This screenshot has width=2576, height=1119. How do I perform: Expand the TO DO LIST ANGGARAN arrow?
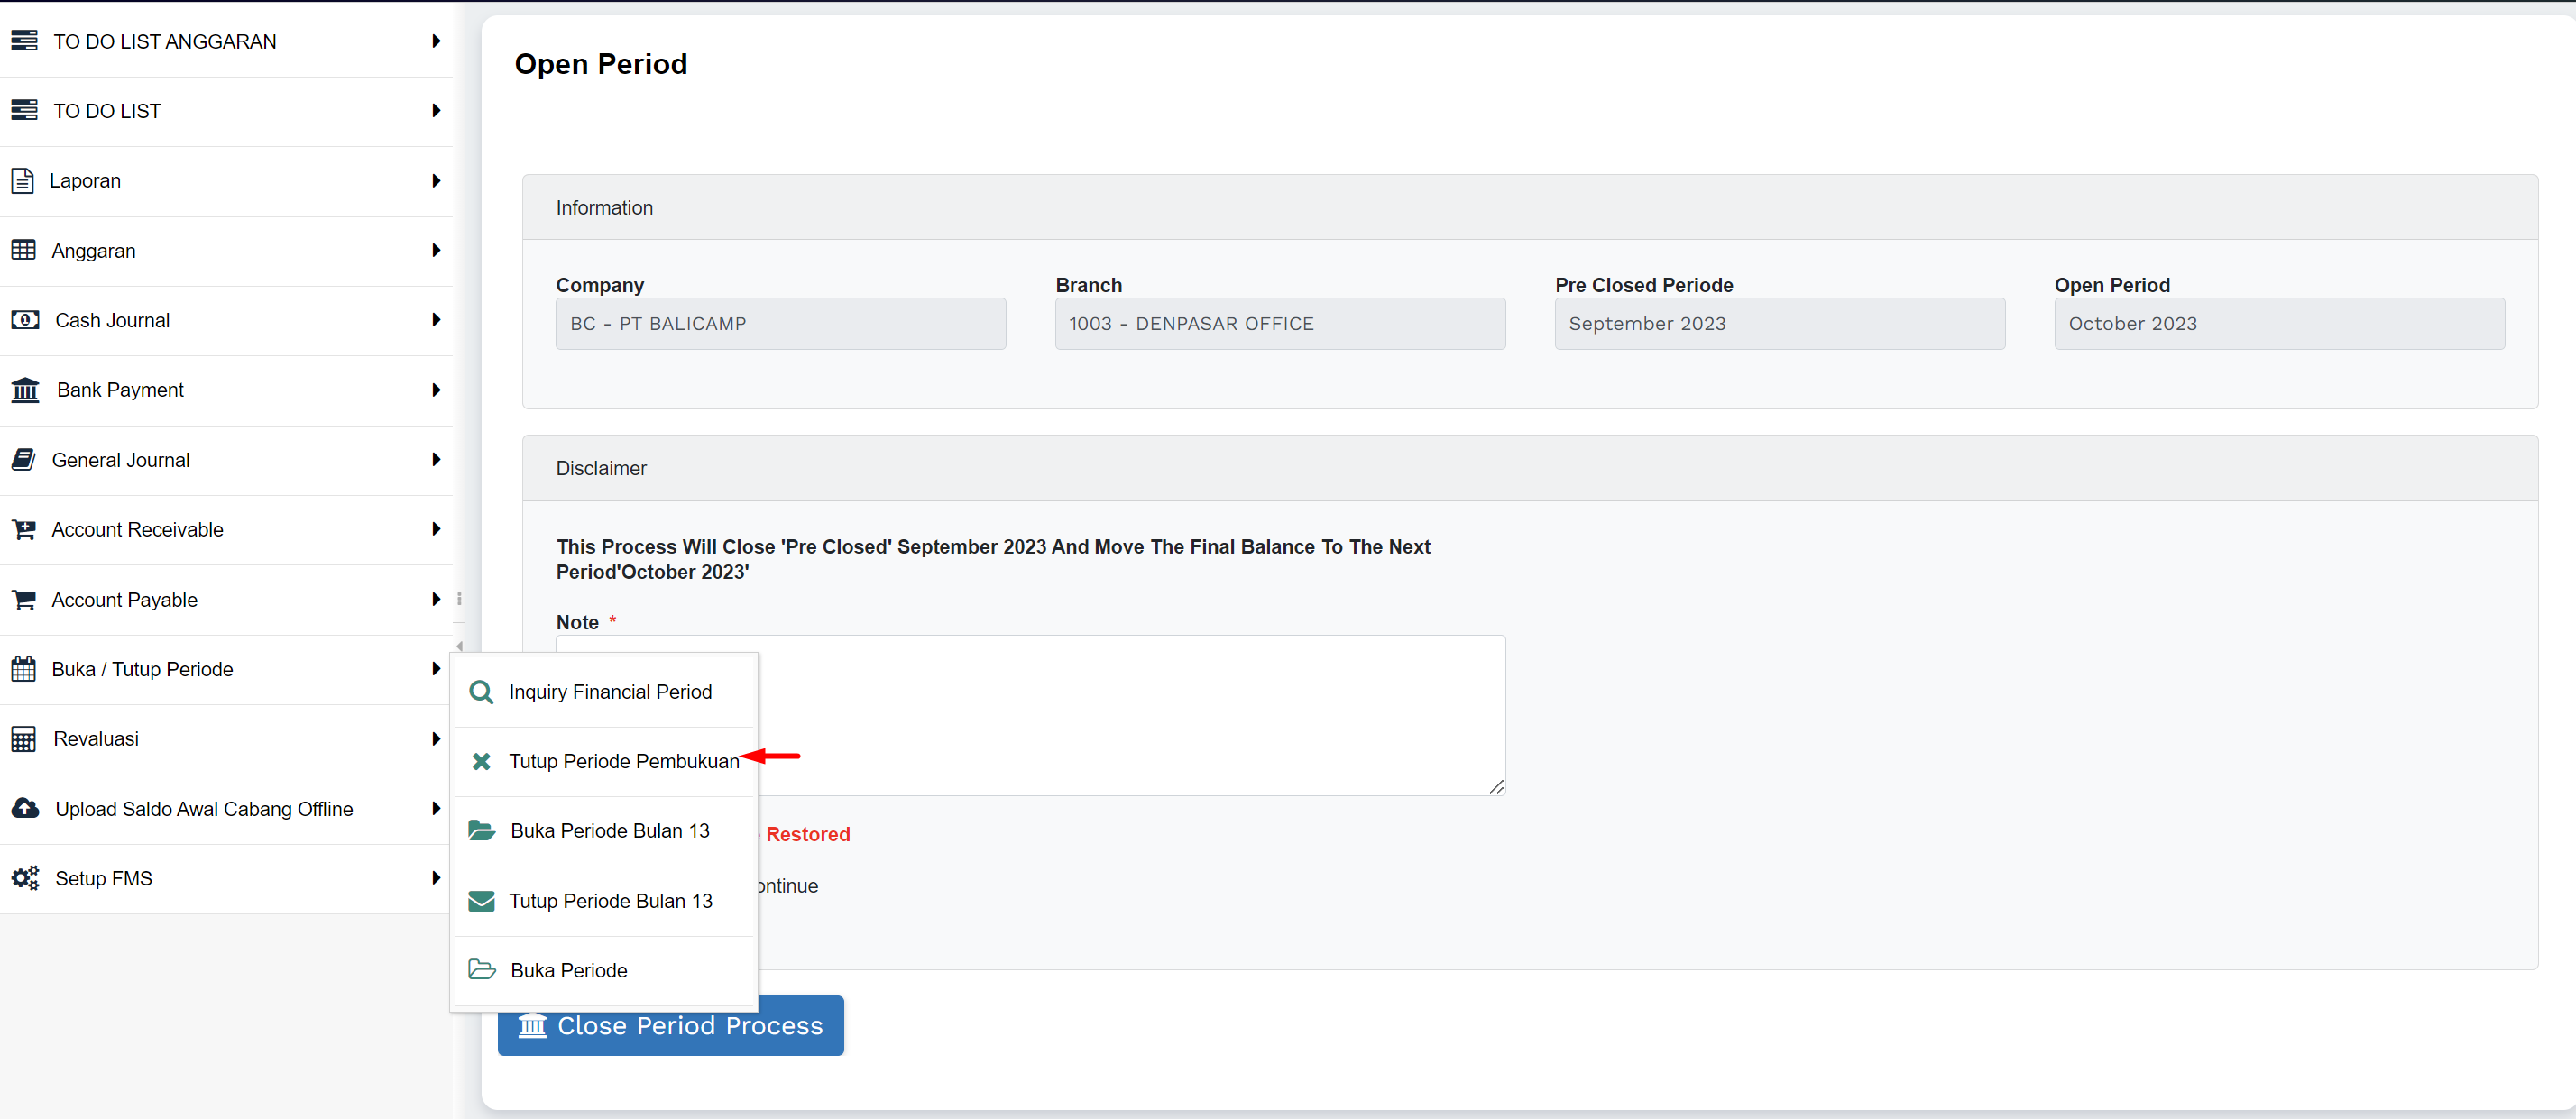point(436,41)
